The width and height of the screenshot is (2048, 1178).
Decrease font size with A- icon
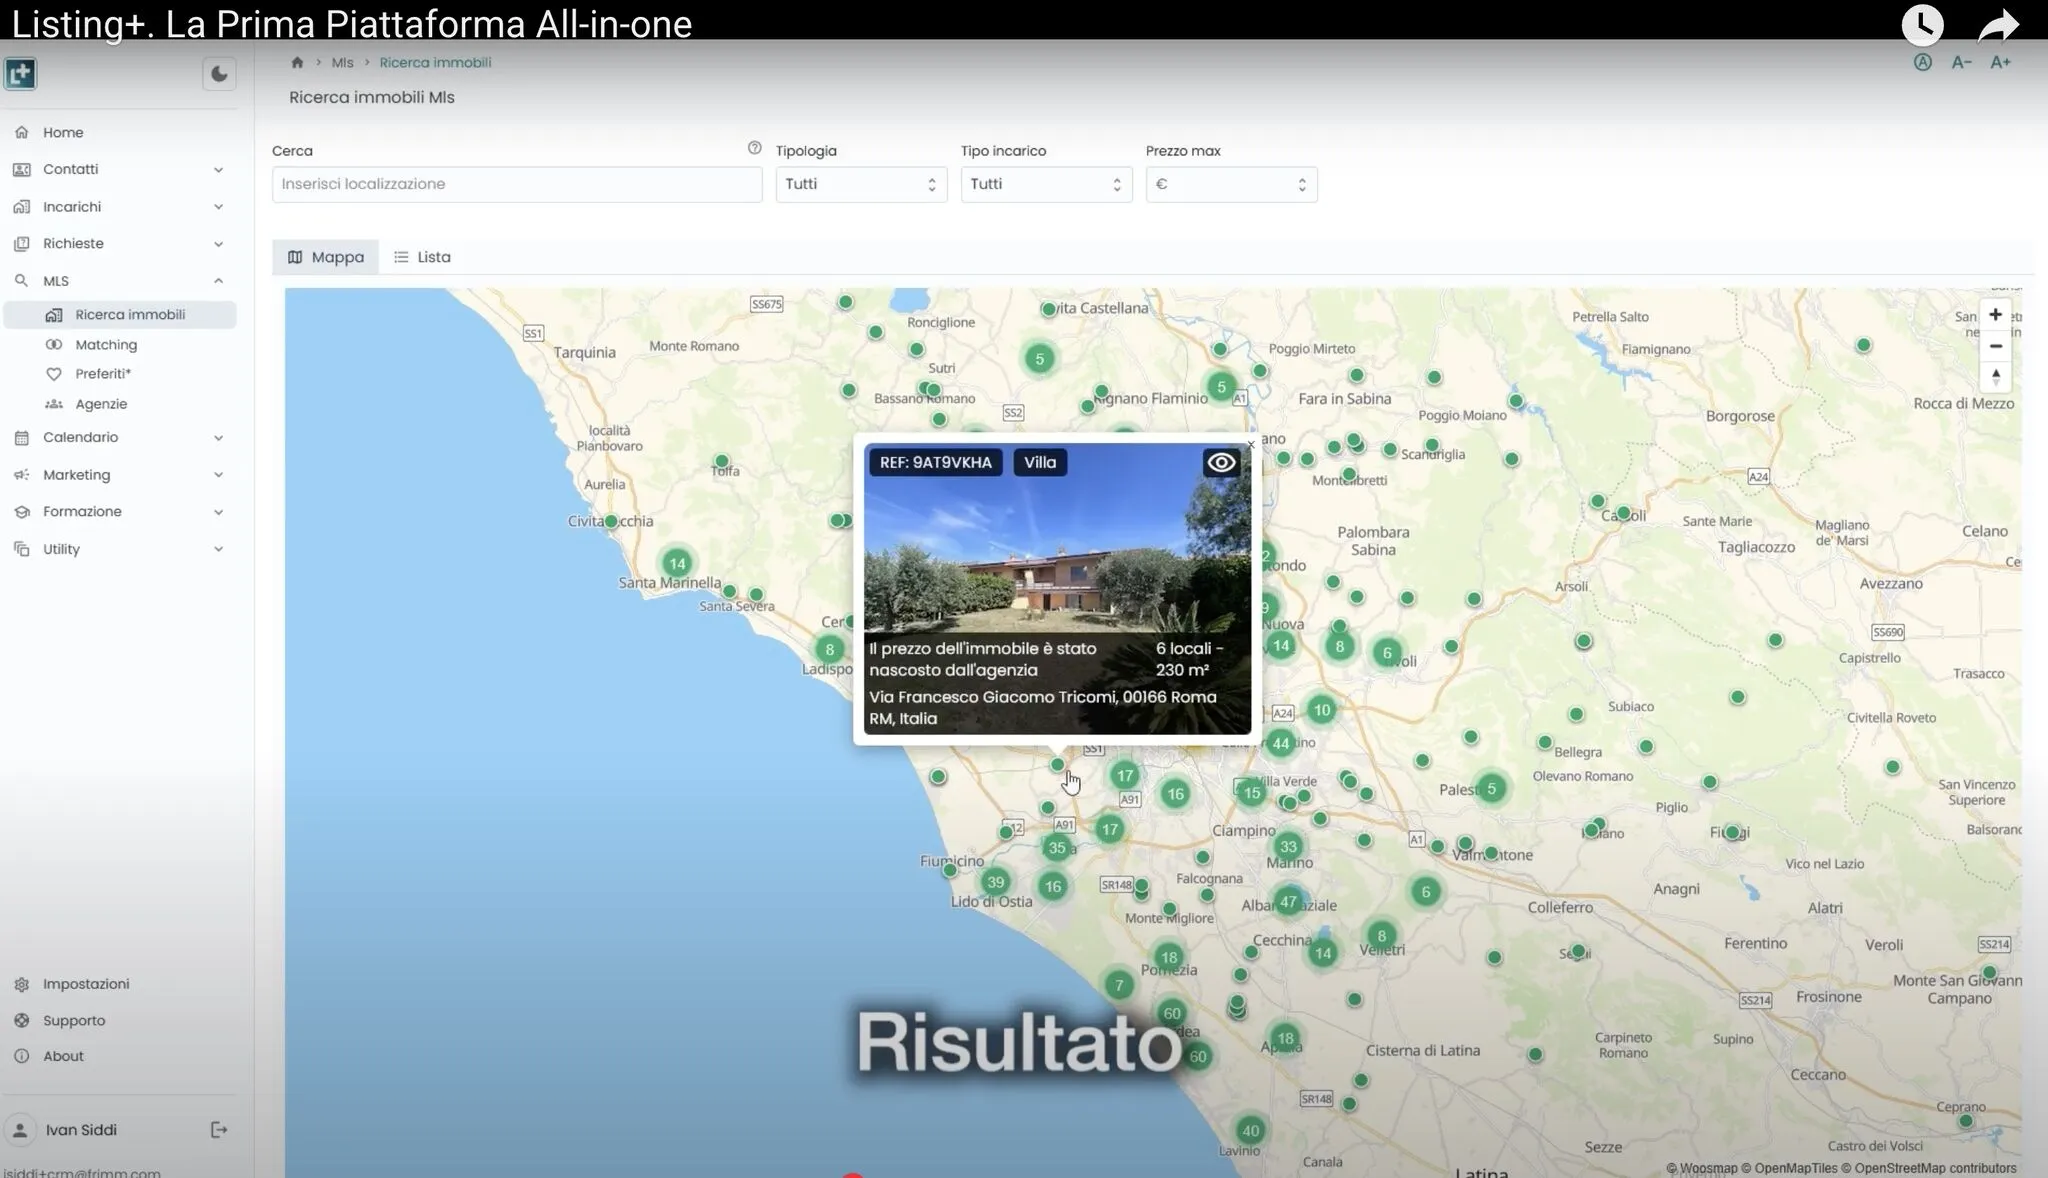[1961, 62]
